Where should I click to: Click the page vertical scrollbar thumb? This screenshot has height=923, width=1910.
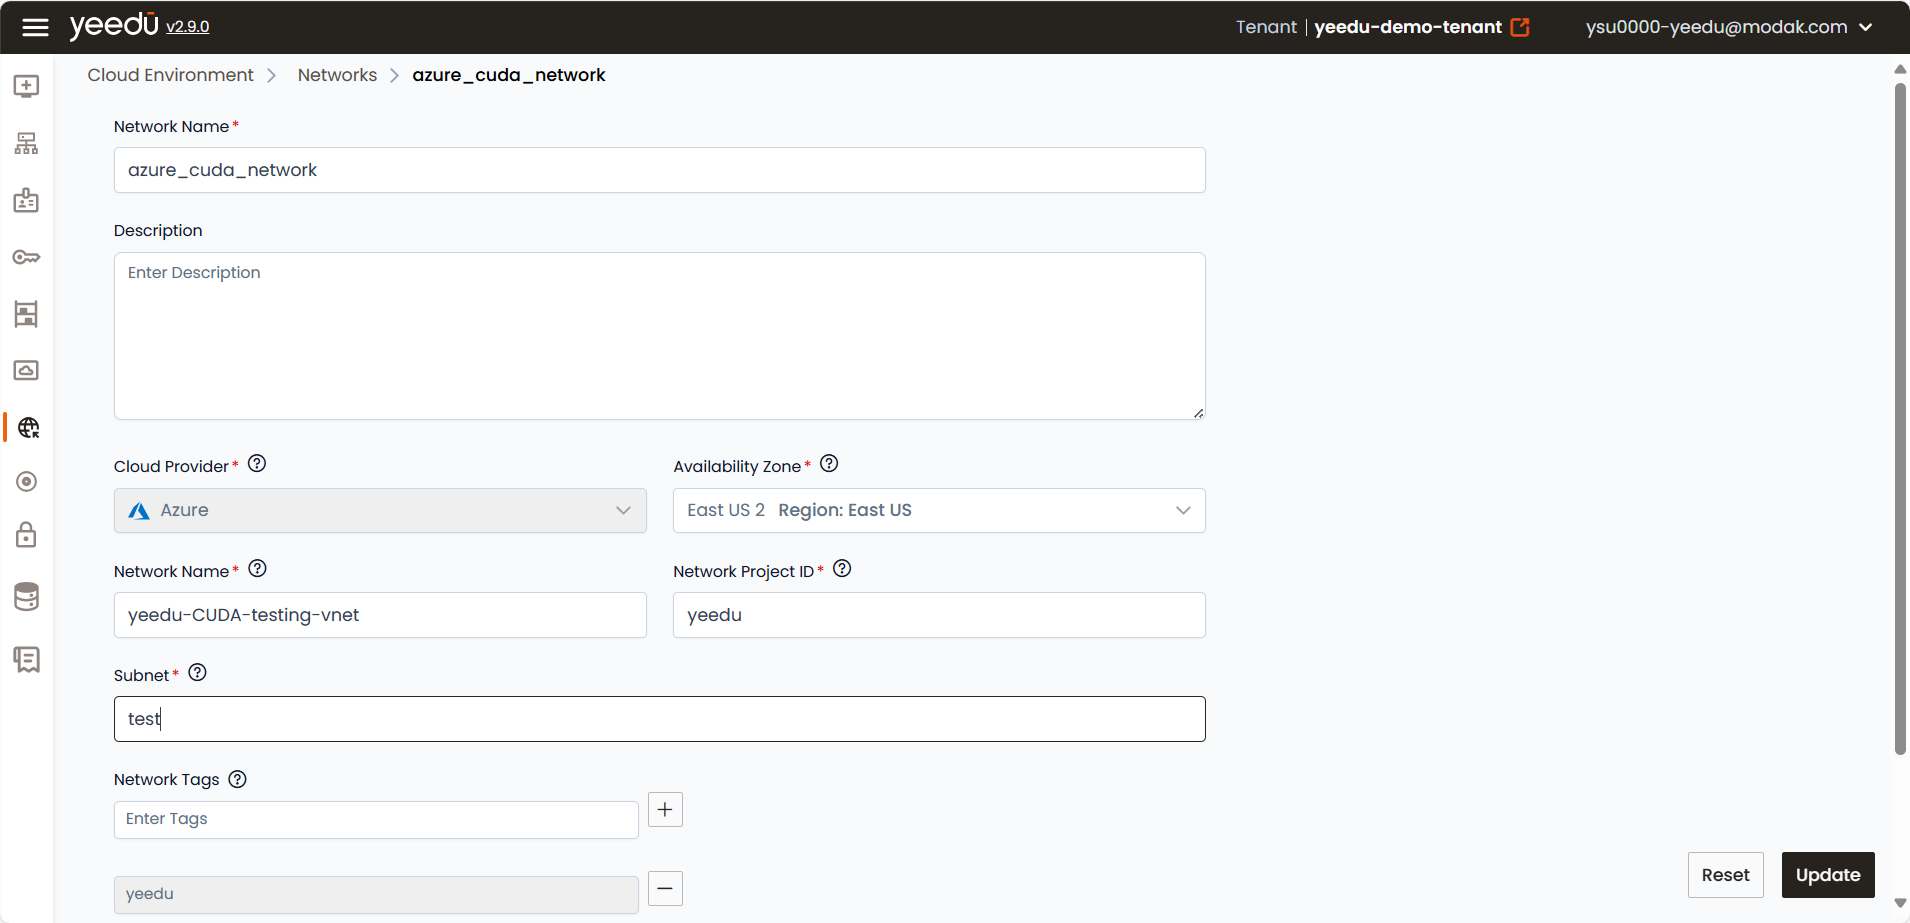pyautogui.click(x=1900, y=419)
